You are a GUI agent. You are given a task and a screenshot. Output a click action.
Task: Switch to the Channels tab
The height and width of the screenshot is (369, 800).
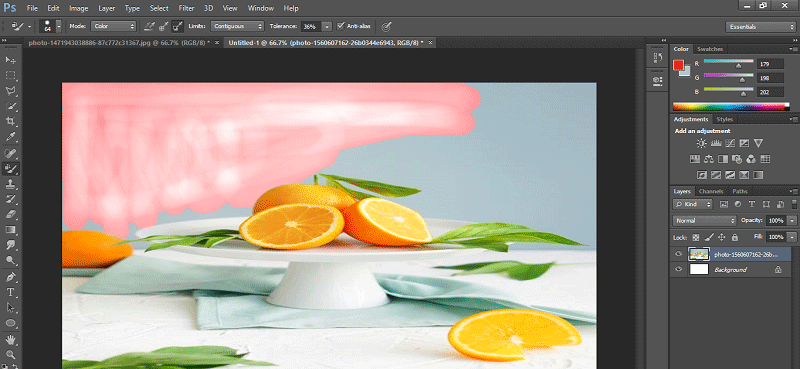pos(711,191)
